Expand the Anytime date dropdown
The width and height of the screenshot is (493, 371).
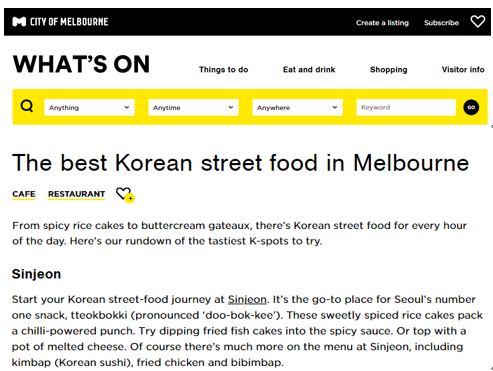(193, 107)
